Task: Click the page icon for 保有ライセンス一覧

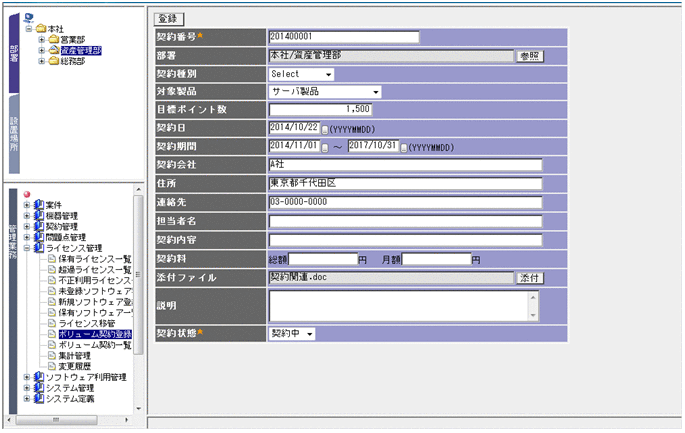Action: pyautogui.click(x=52, y=258)
